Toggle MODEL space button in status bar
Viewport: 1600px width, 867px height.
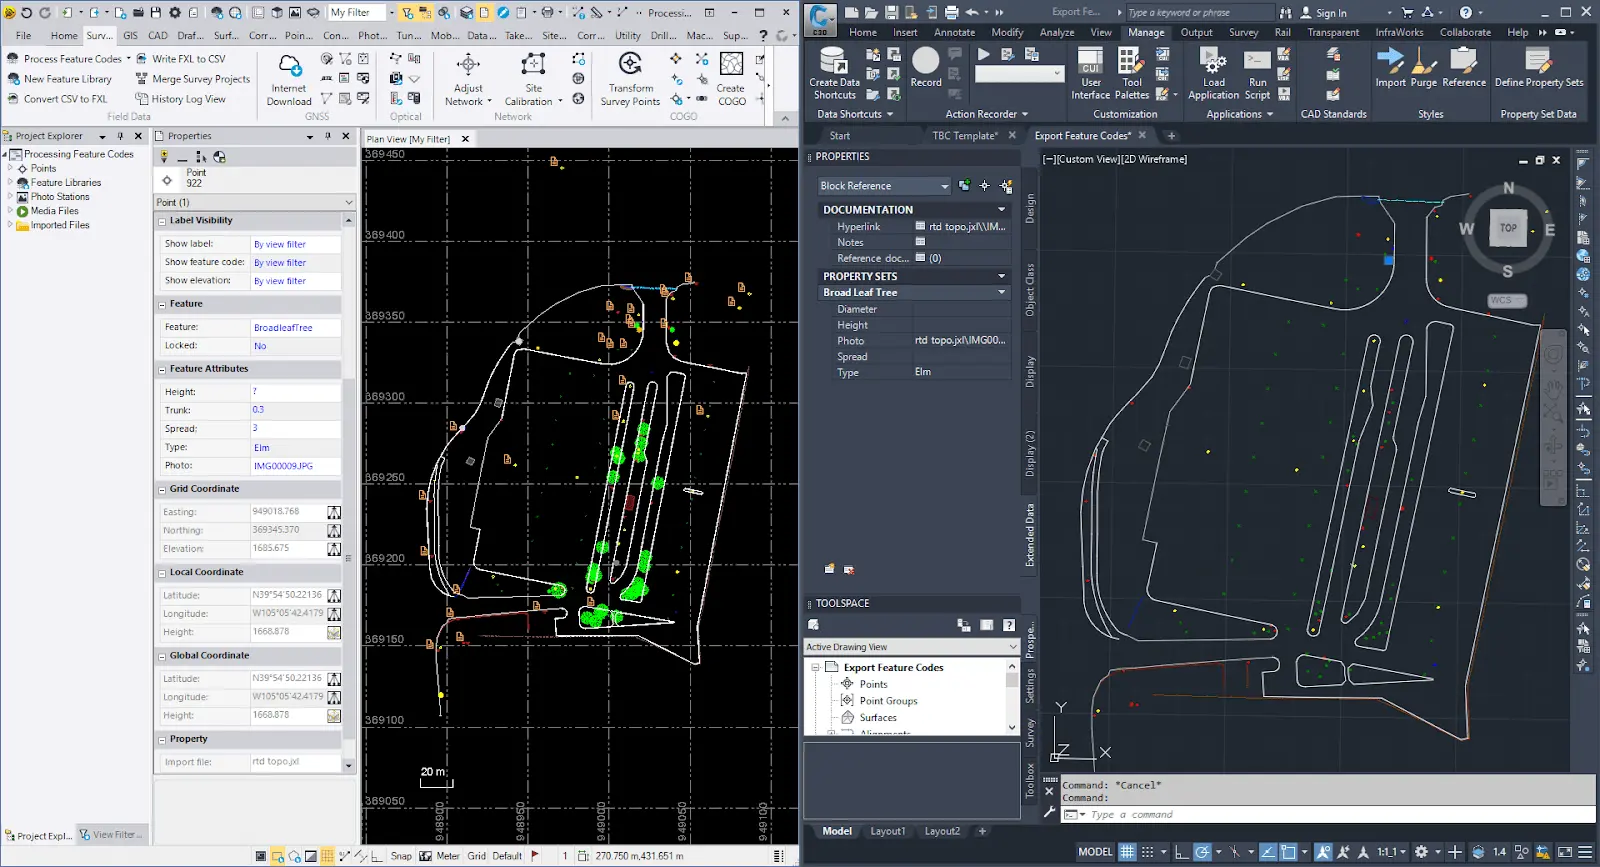1094,852
